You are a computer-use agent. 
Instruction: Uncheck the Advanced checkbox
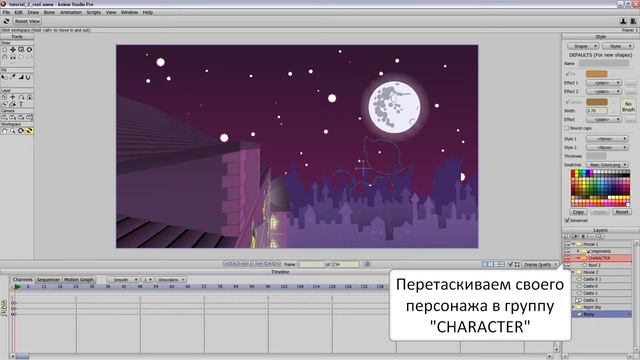567,220
